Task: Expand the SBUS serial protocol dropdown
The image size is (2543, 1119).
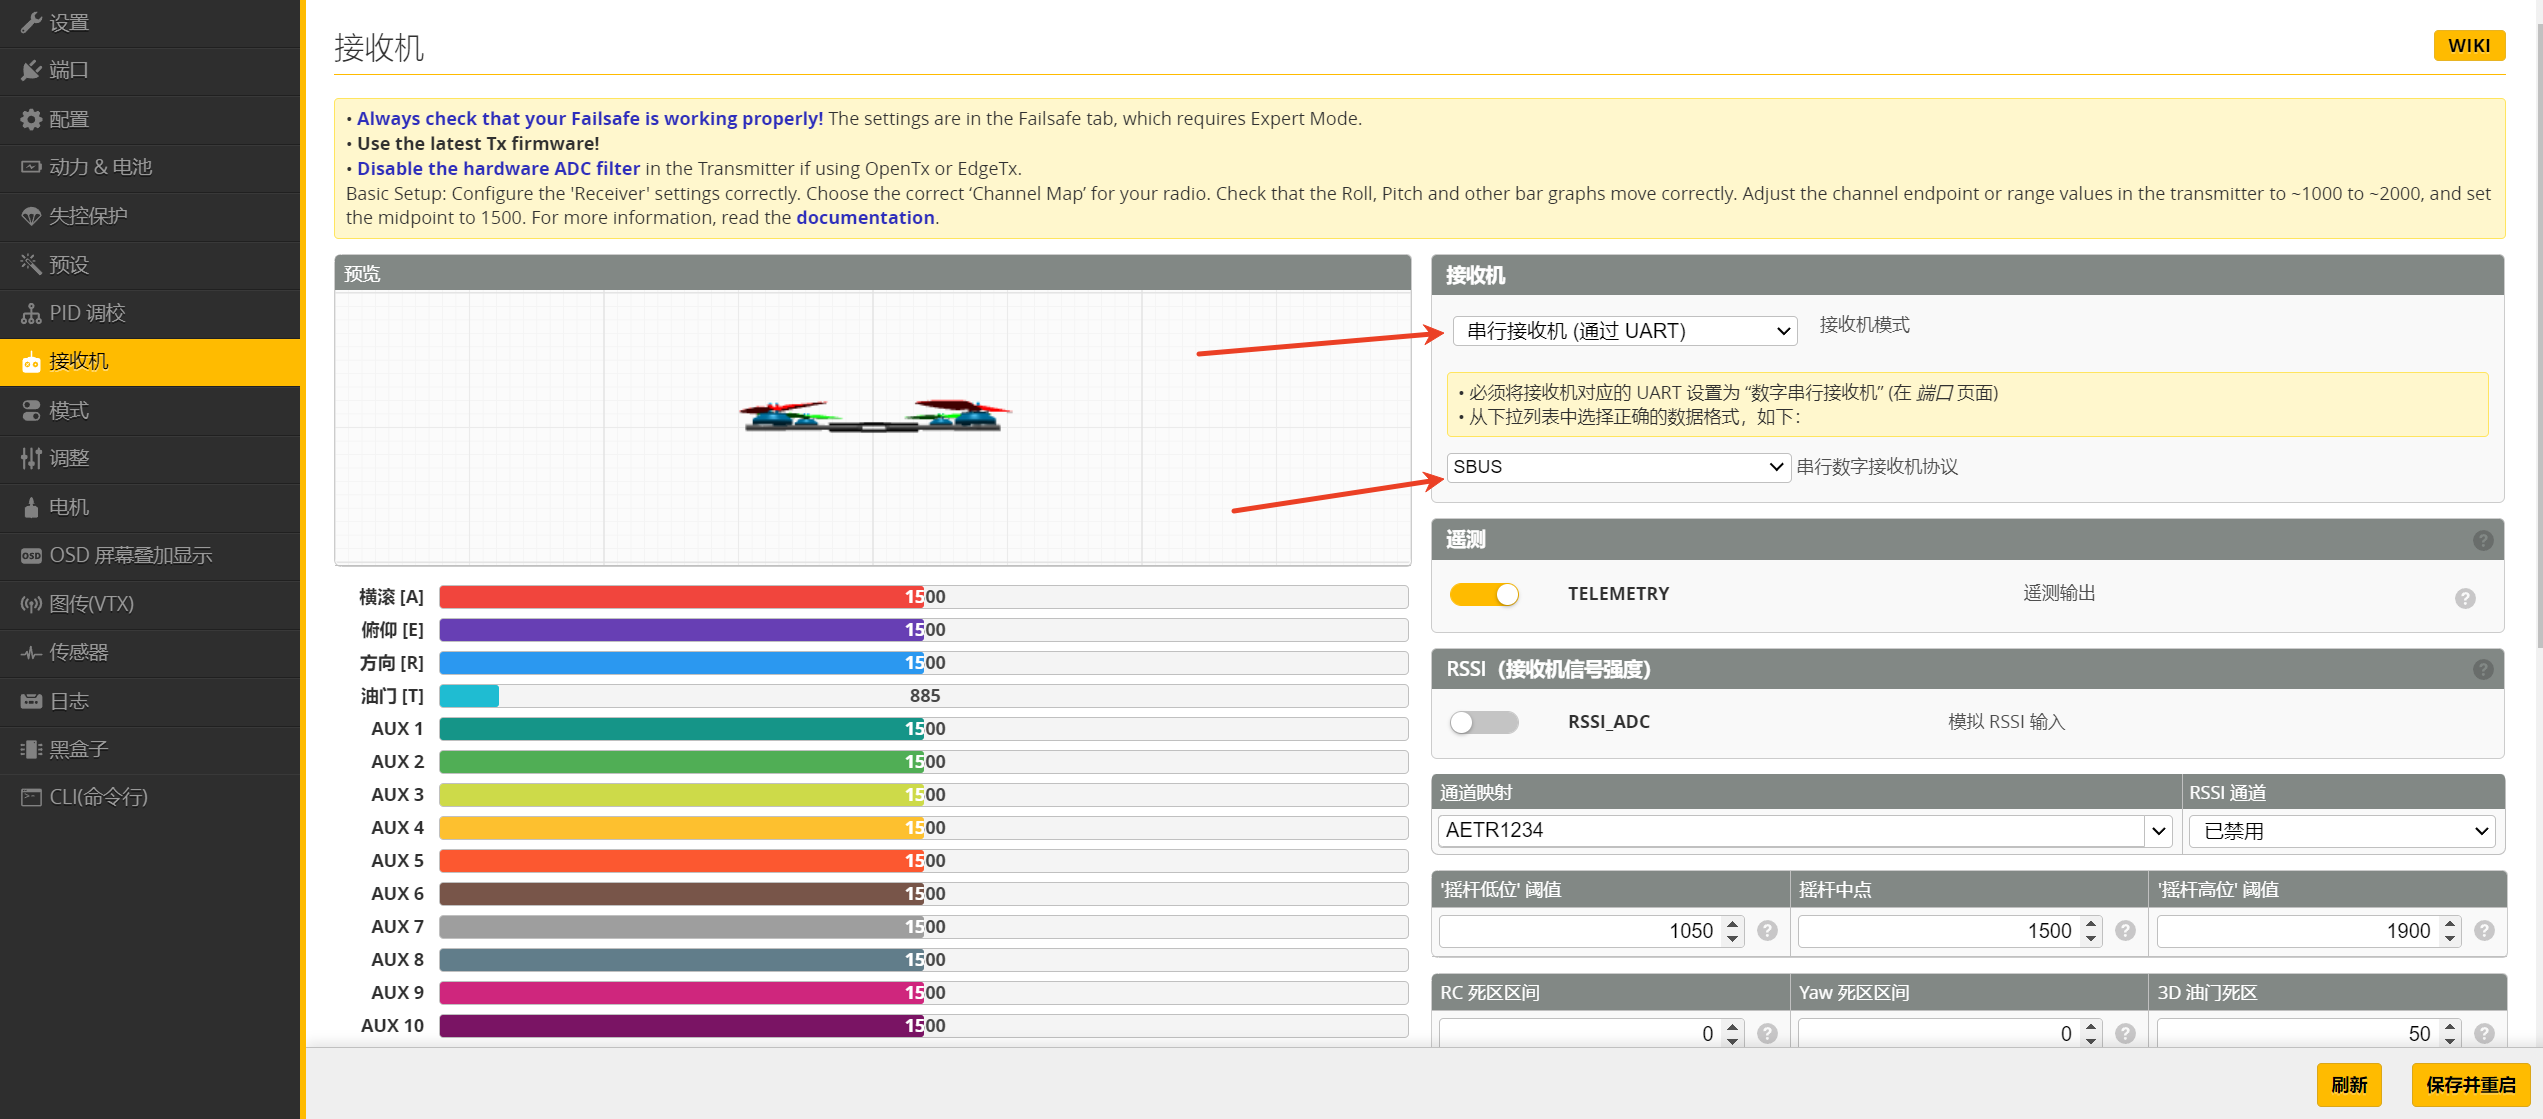Action: (1618, 467)
